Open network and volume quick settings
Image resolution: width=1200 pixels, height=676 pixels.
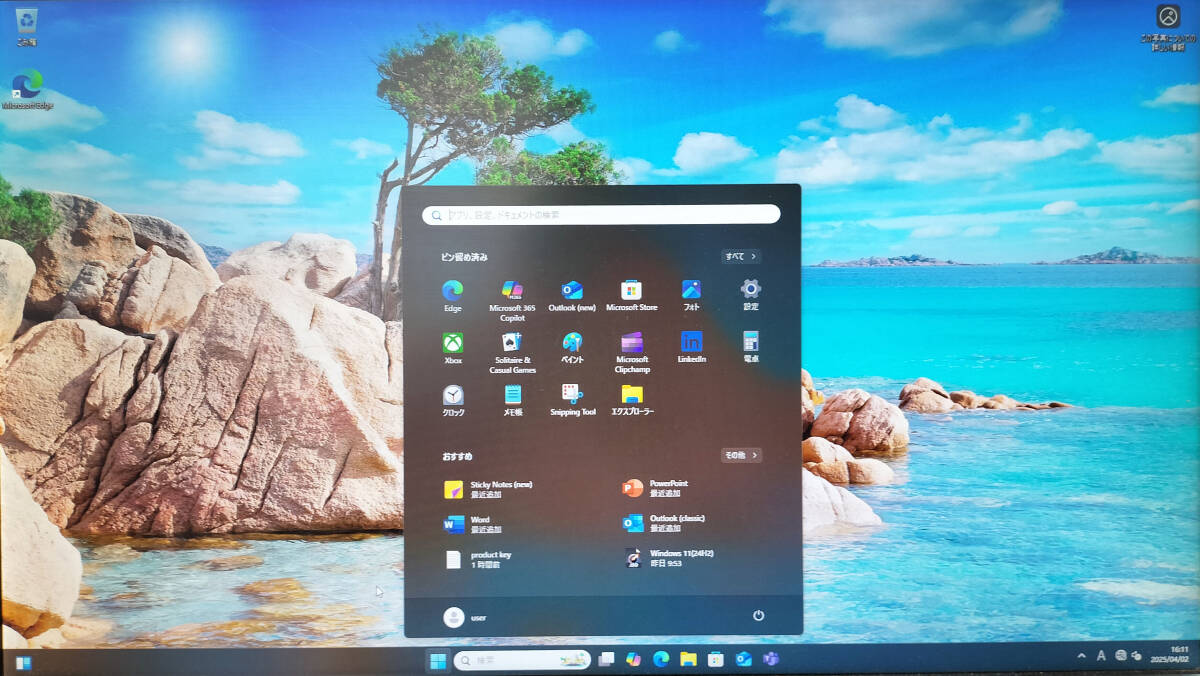pos(1129,656)
